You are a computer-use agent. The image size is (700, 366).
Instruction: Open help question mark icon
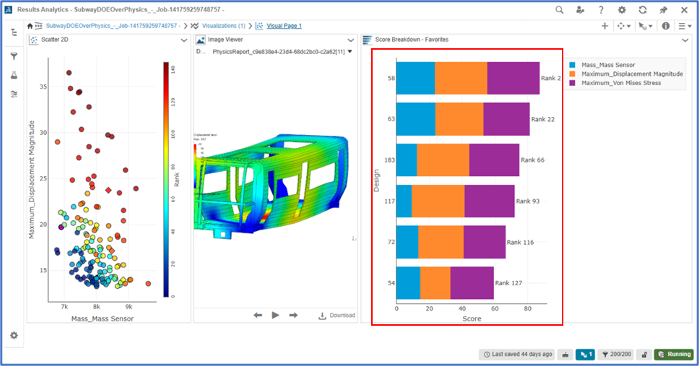(601, 9)
